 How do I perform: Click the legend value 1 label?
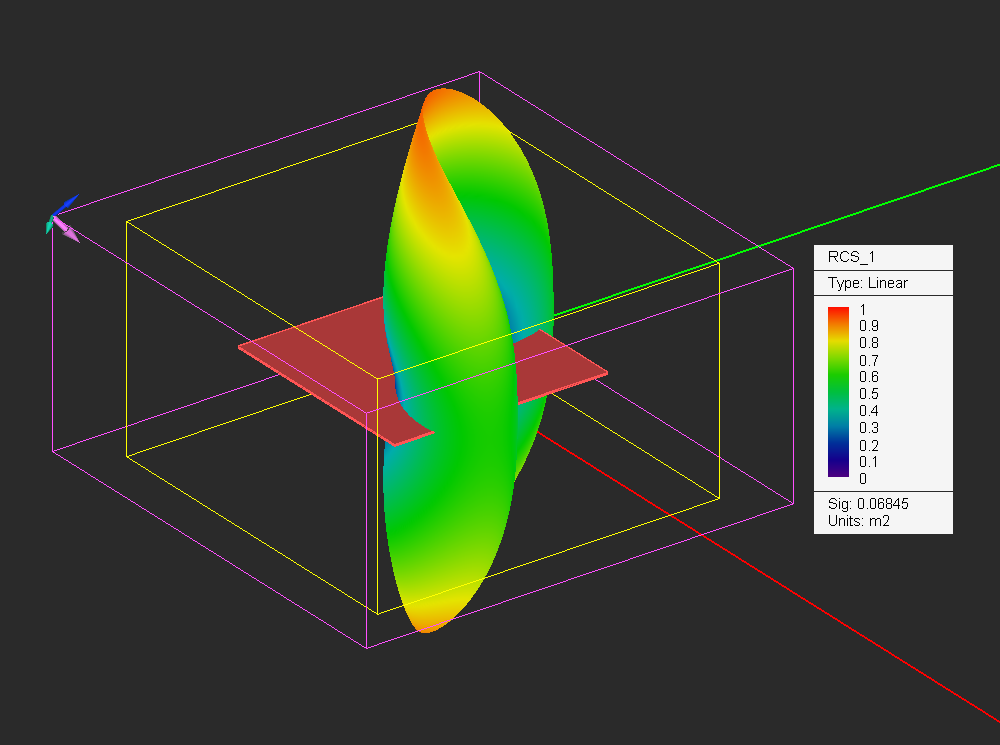(863, 310)
